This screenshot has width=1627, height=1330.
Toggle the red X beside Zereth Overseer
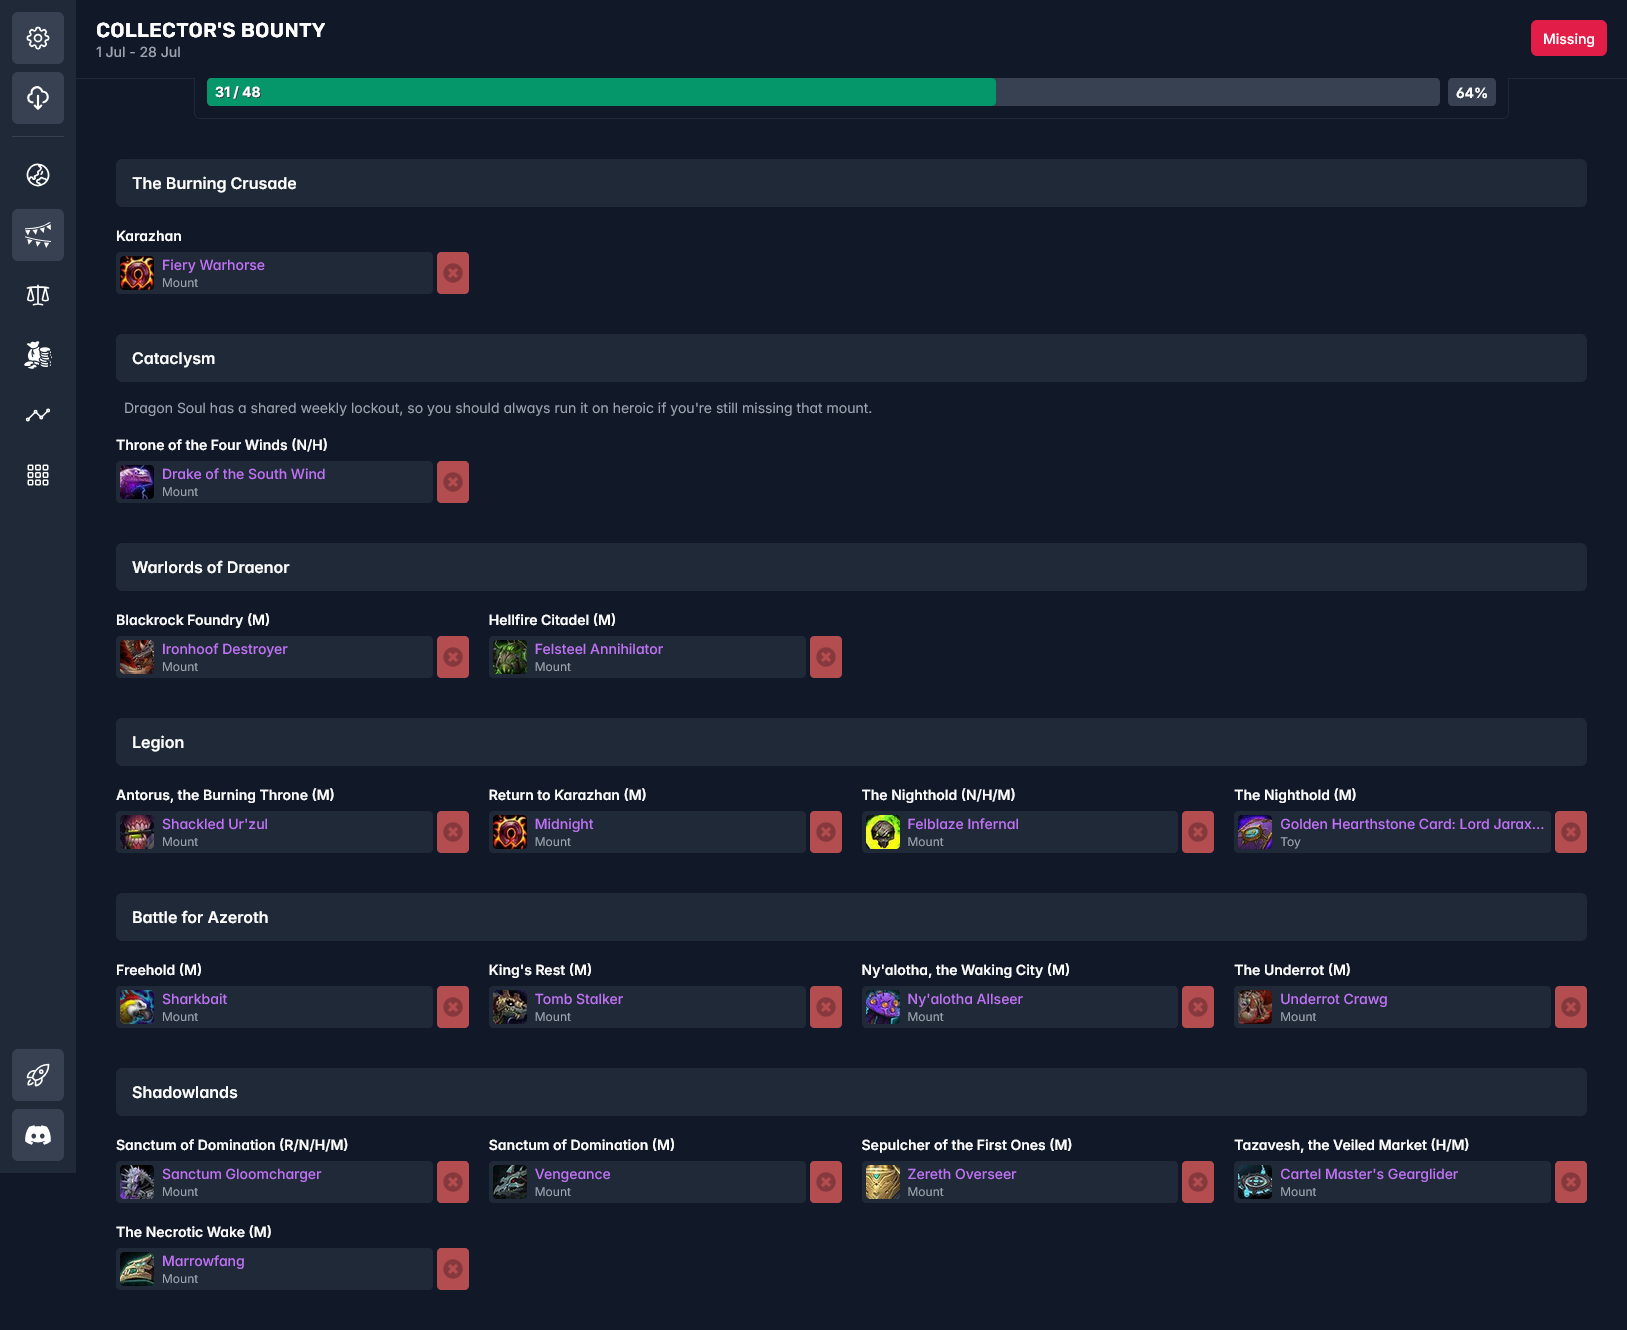click(1198, 1182)
